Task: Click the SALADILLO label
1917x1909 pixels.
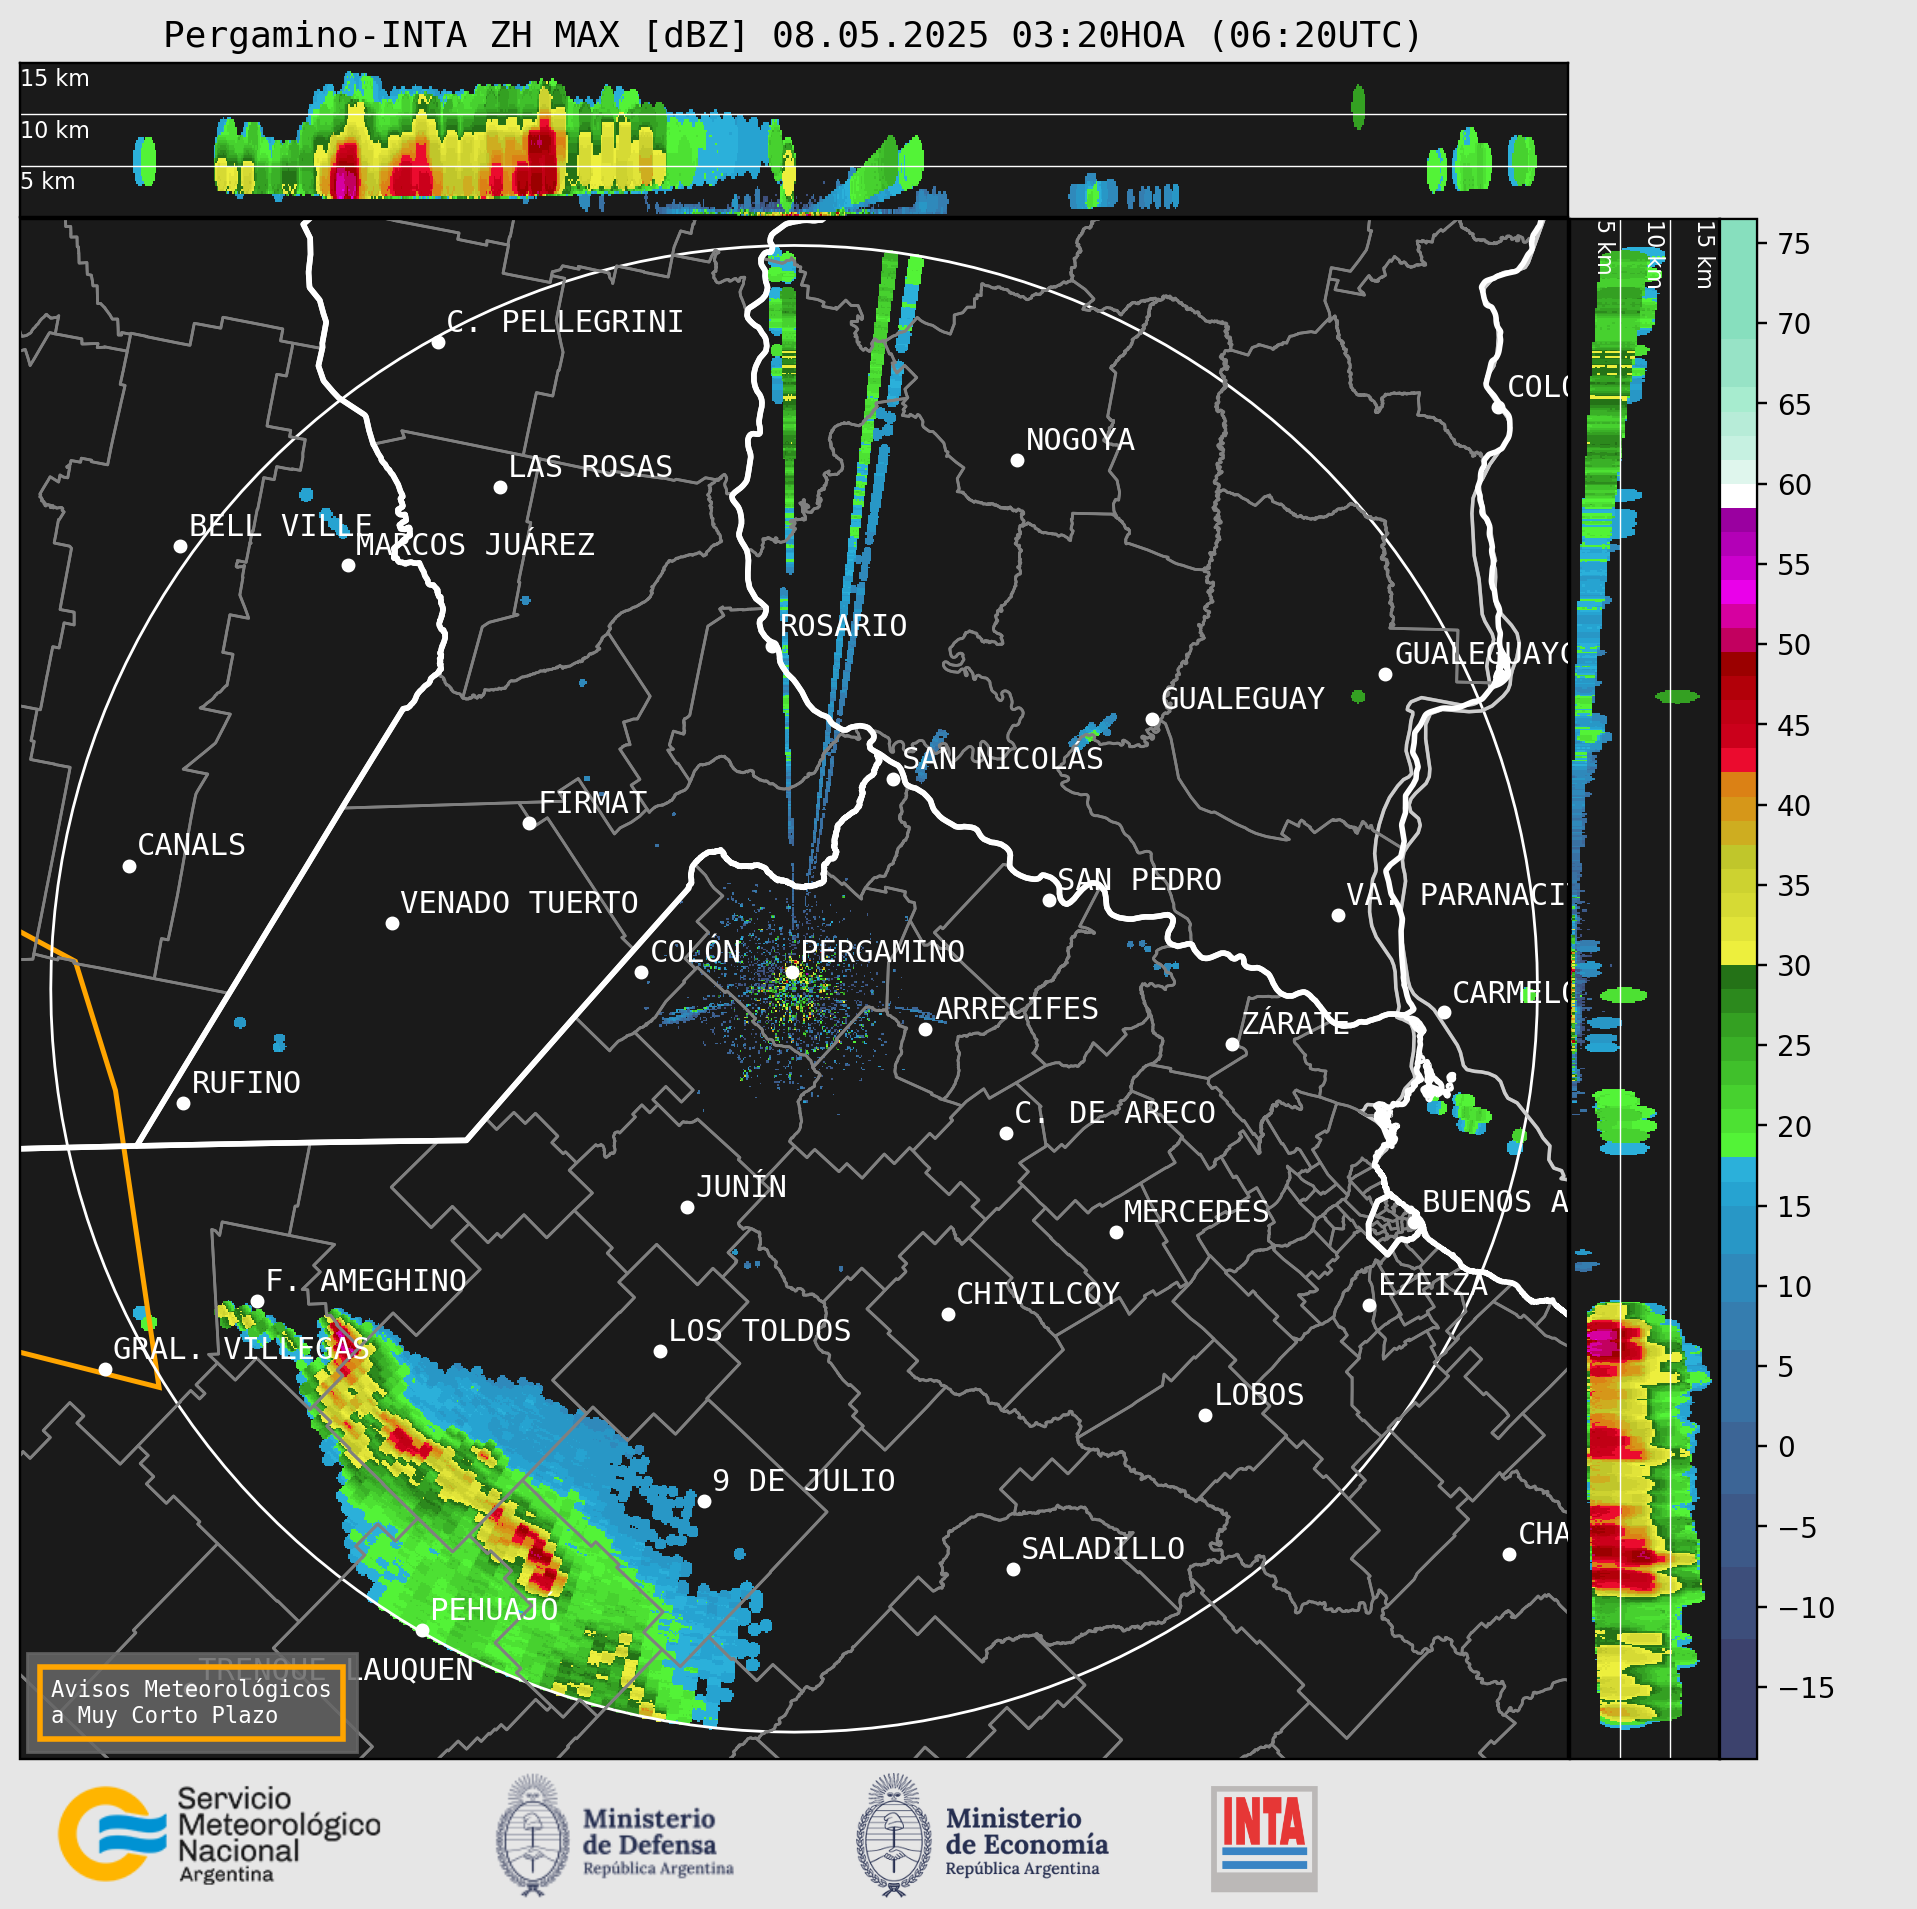Action: point(1103,1548)
